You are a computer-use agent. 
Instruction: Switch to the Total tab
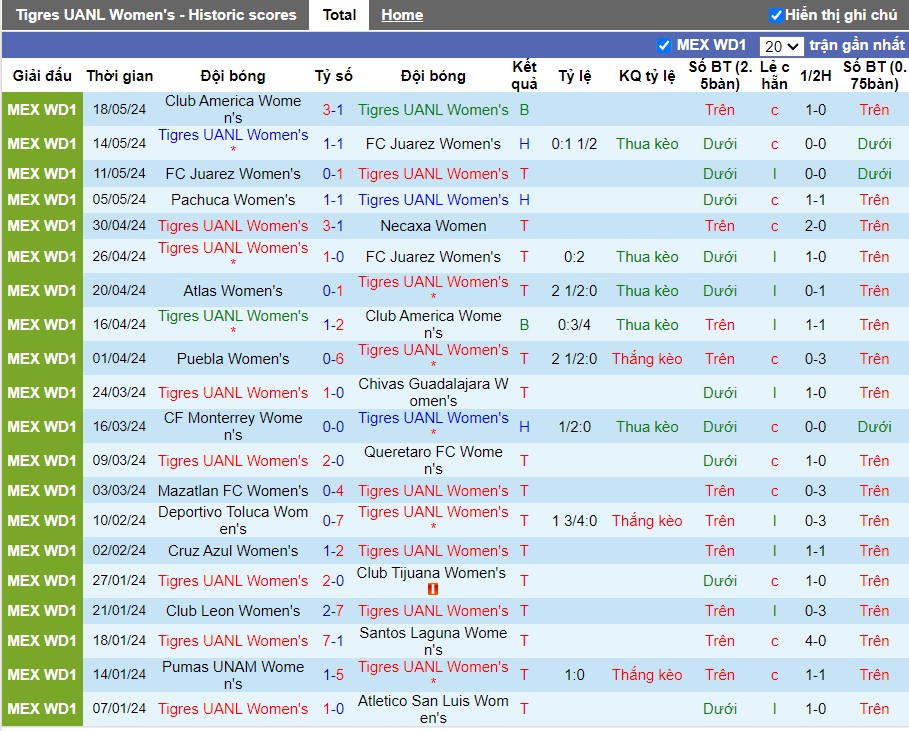(339, 15)
